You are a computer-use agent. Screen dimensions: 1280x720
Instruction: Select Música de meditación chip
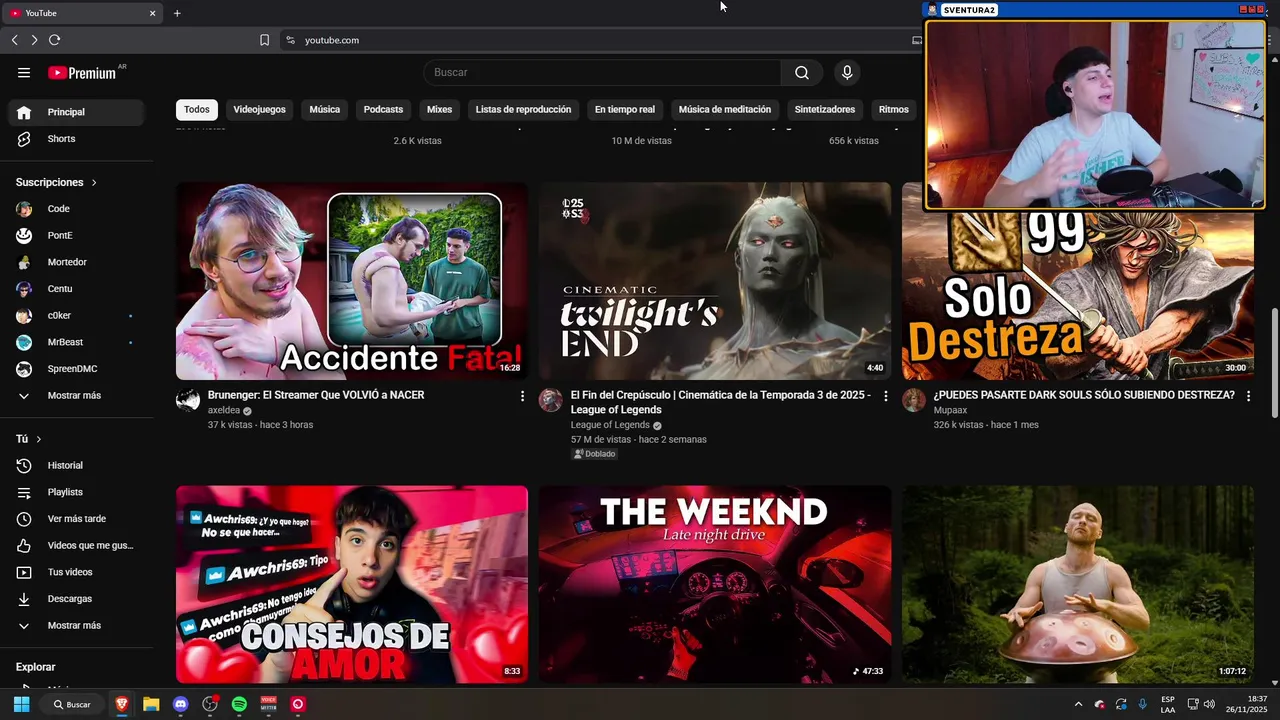click(x=725, y=110)
